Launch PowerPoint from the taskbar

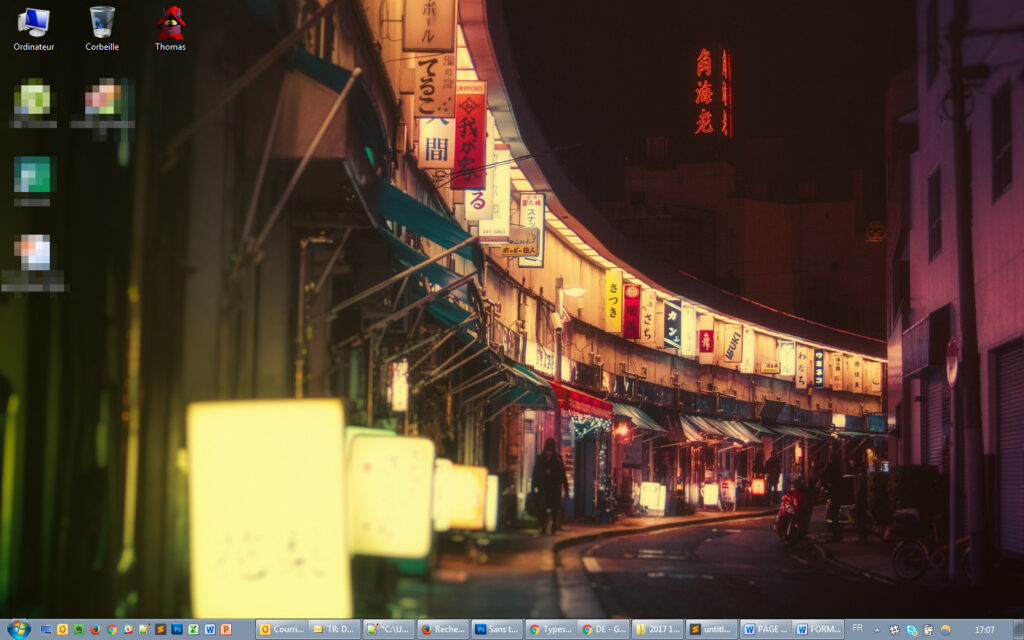[224, 629]
